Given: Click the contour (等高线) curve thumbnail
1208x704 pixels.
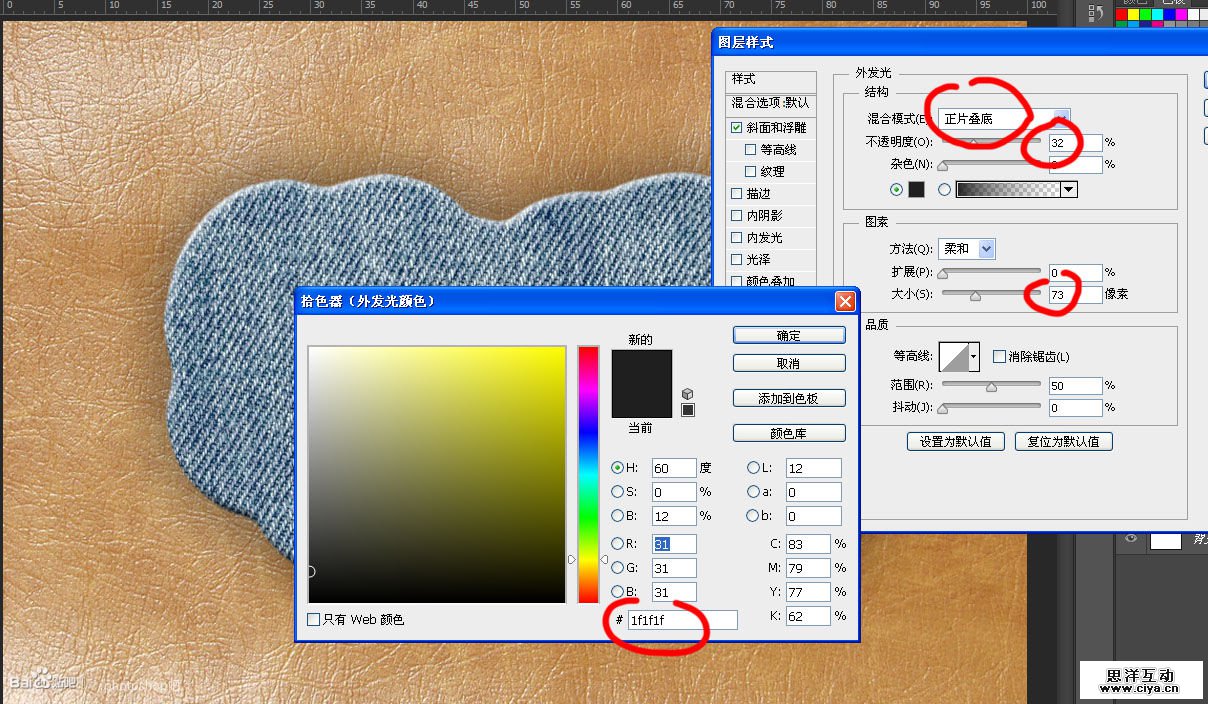Looking at the screenshot, I should [958, 357].
